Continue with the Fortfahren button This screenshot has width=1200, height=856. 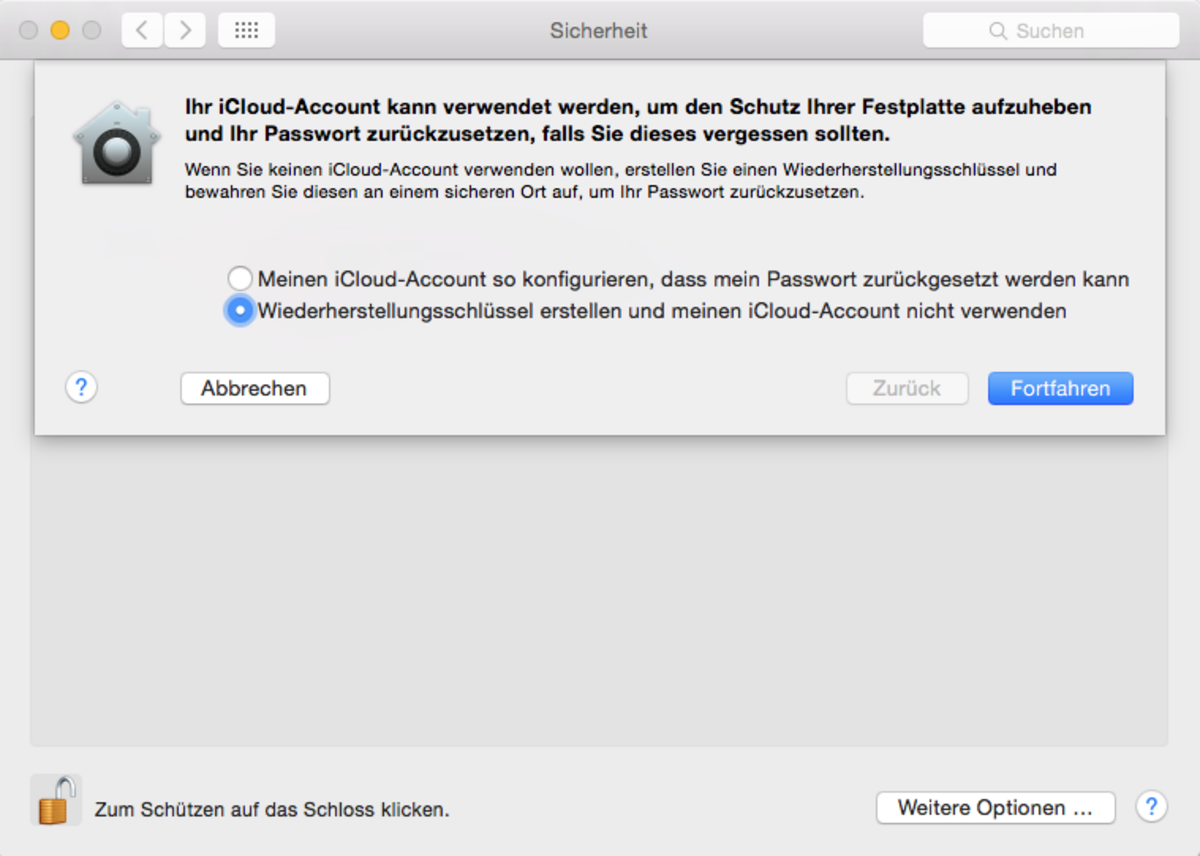point(1060,388)
